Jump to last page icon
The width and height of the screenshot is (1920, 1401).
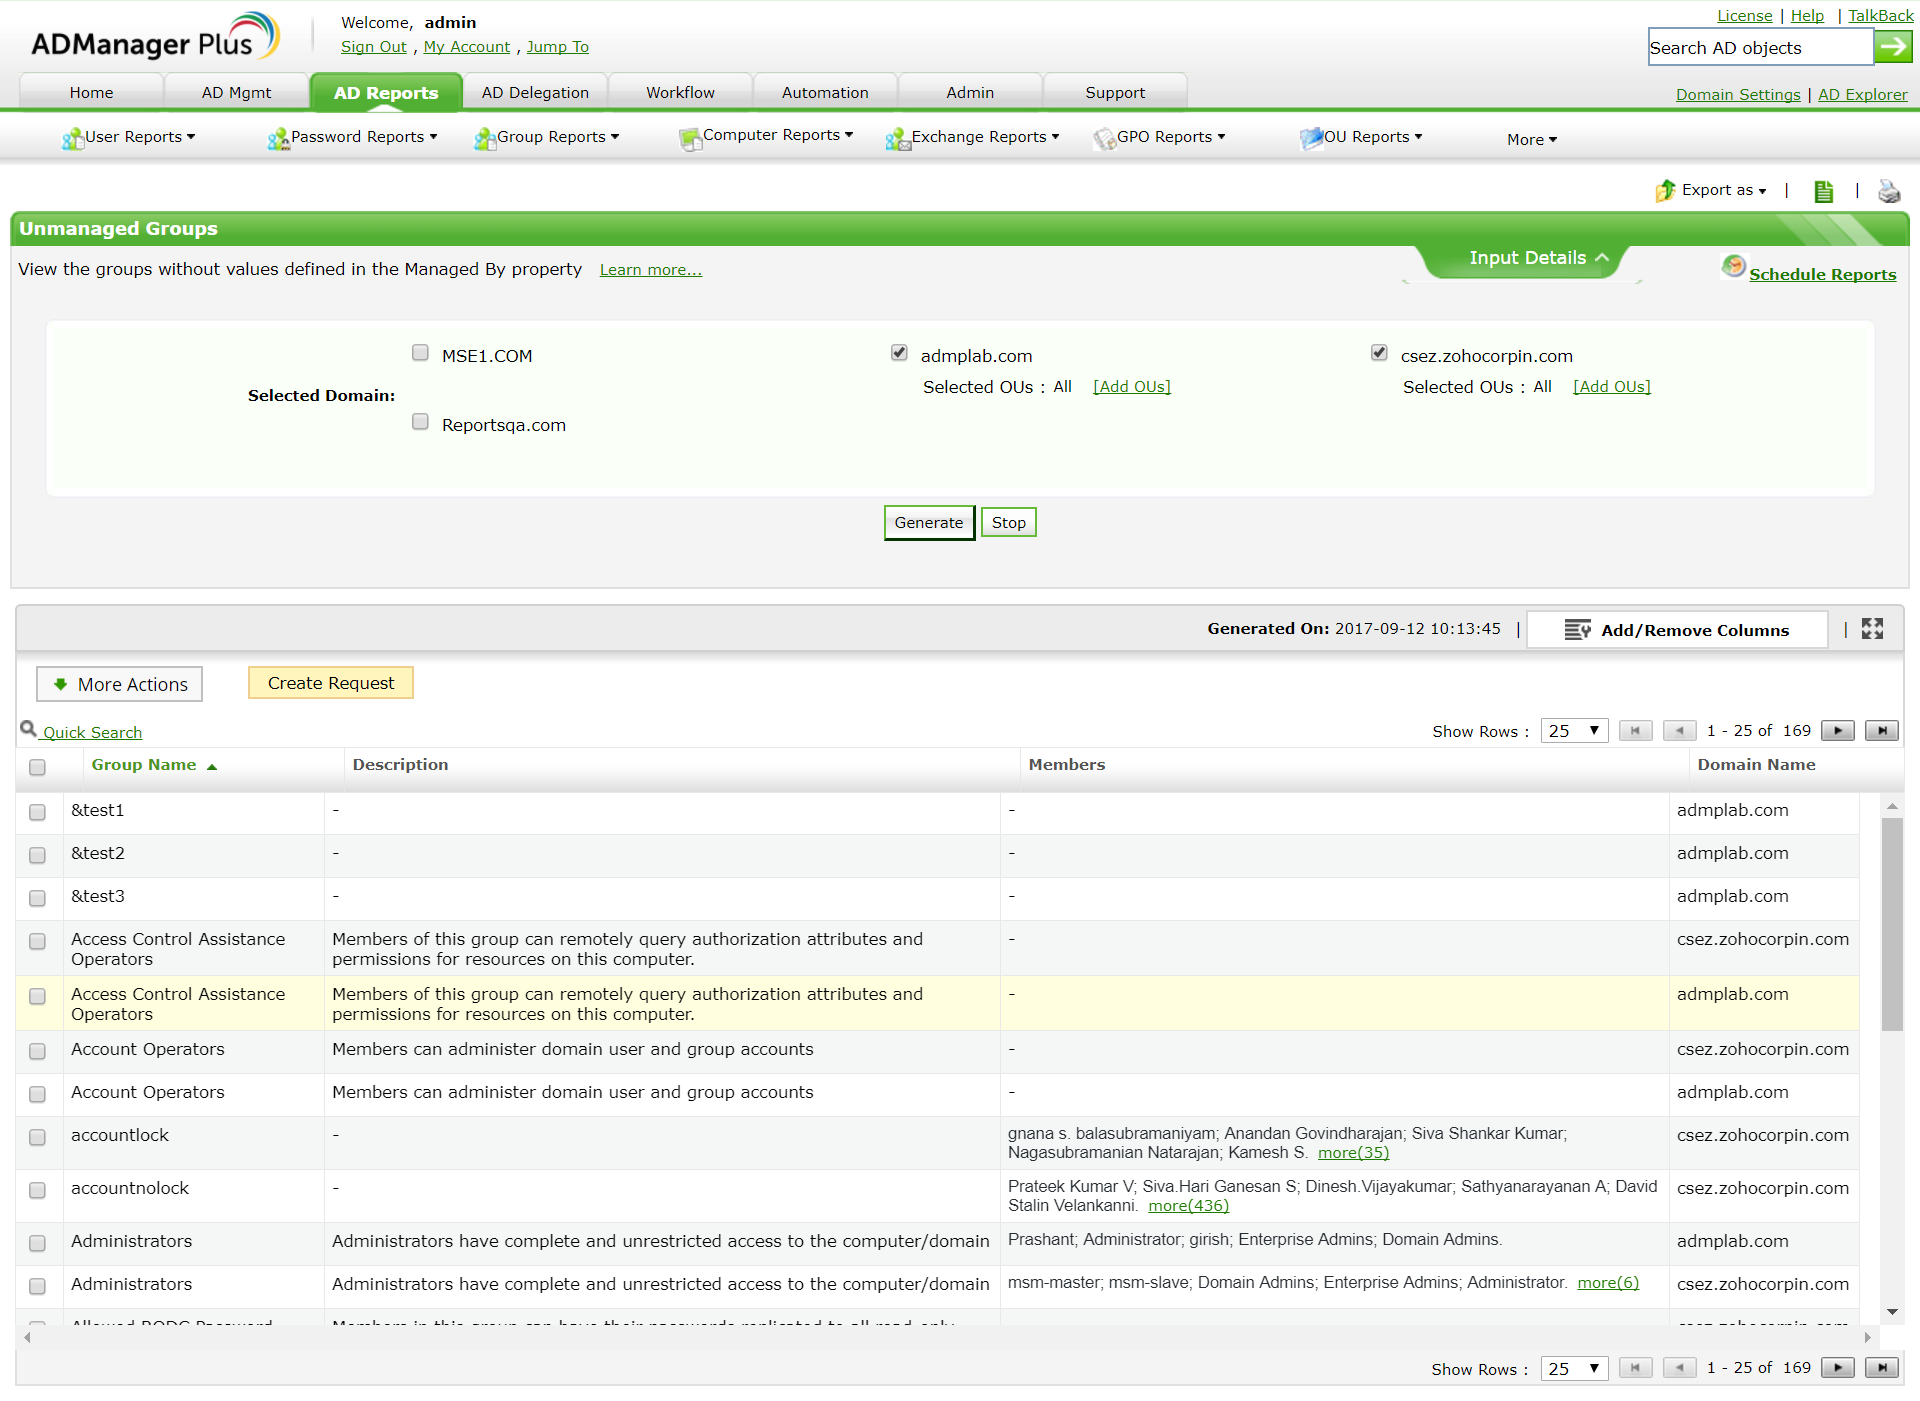pyautogui.click(x=1881, y=731)
